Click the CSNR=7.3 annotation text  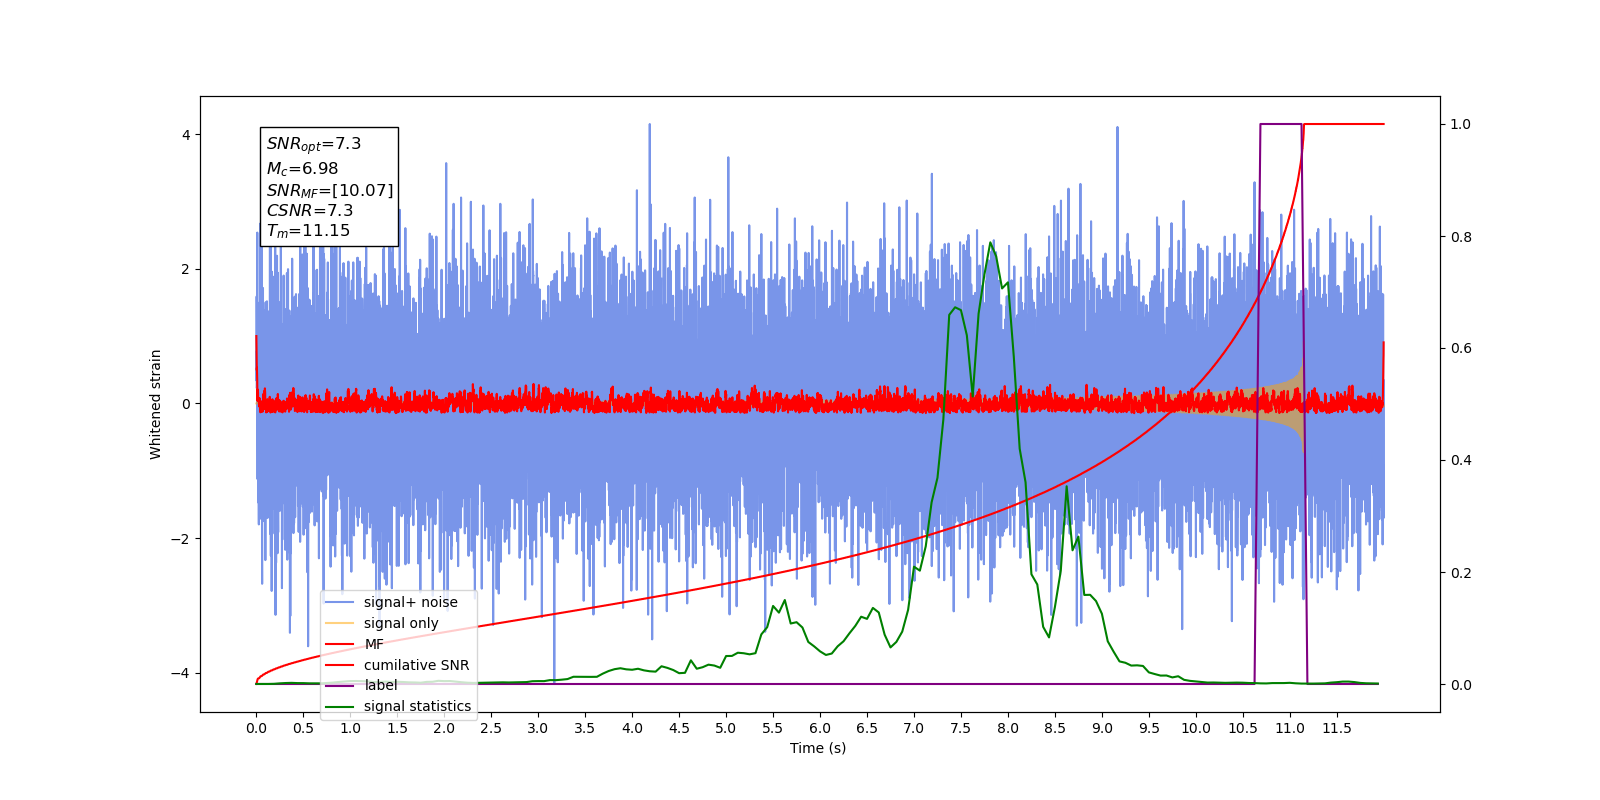coord(310,210)
